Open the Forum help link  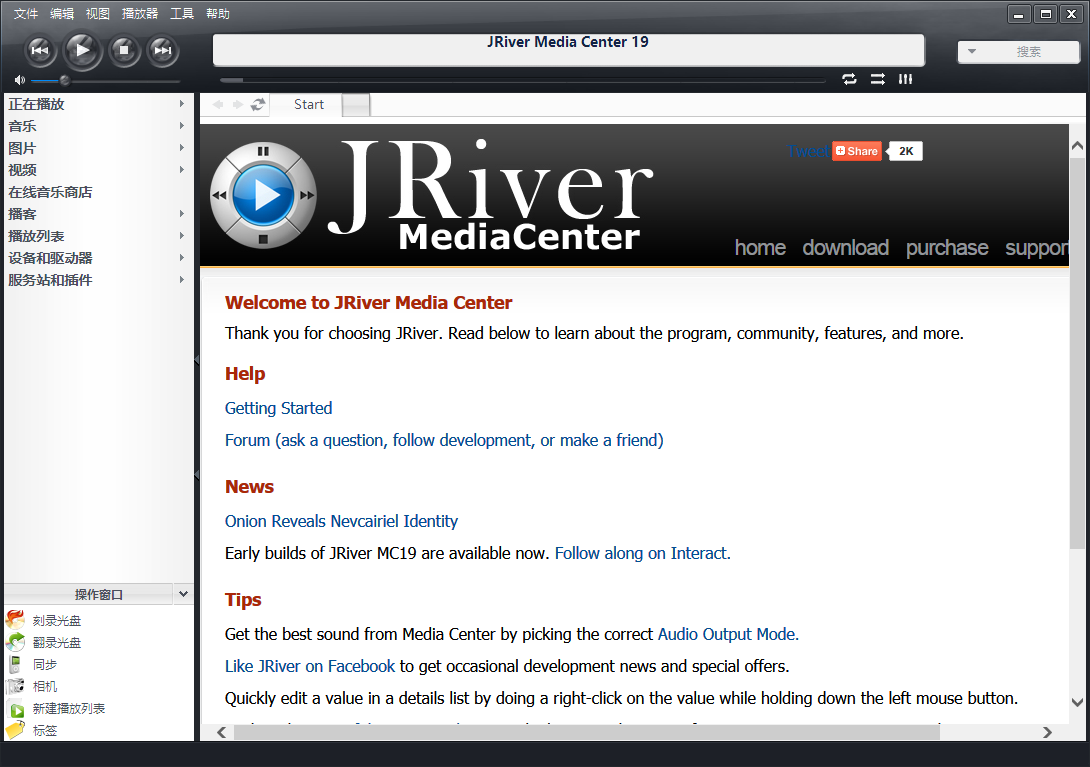click(444, 440)
